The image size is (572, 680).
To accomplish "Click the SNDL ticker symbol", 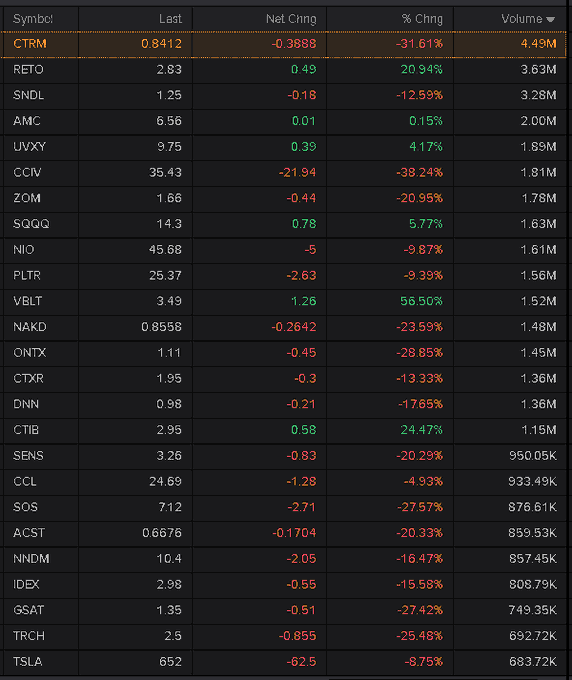I will tap(28, 95).
